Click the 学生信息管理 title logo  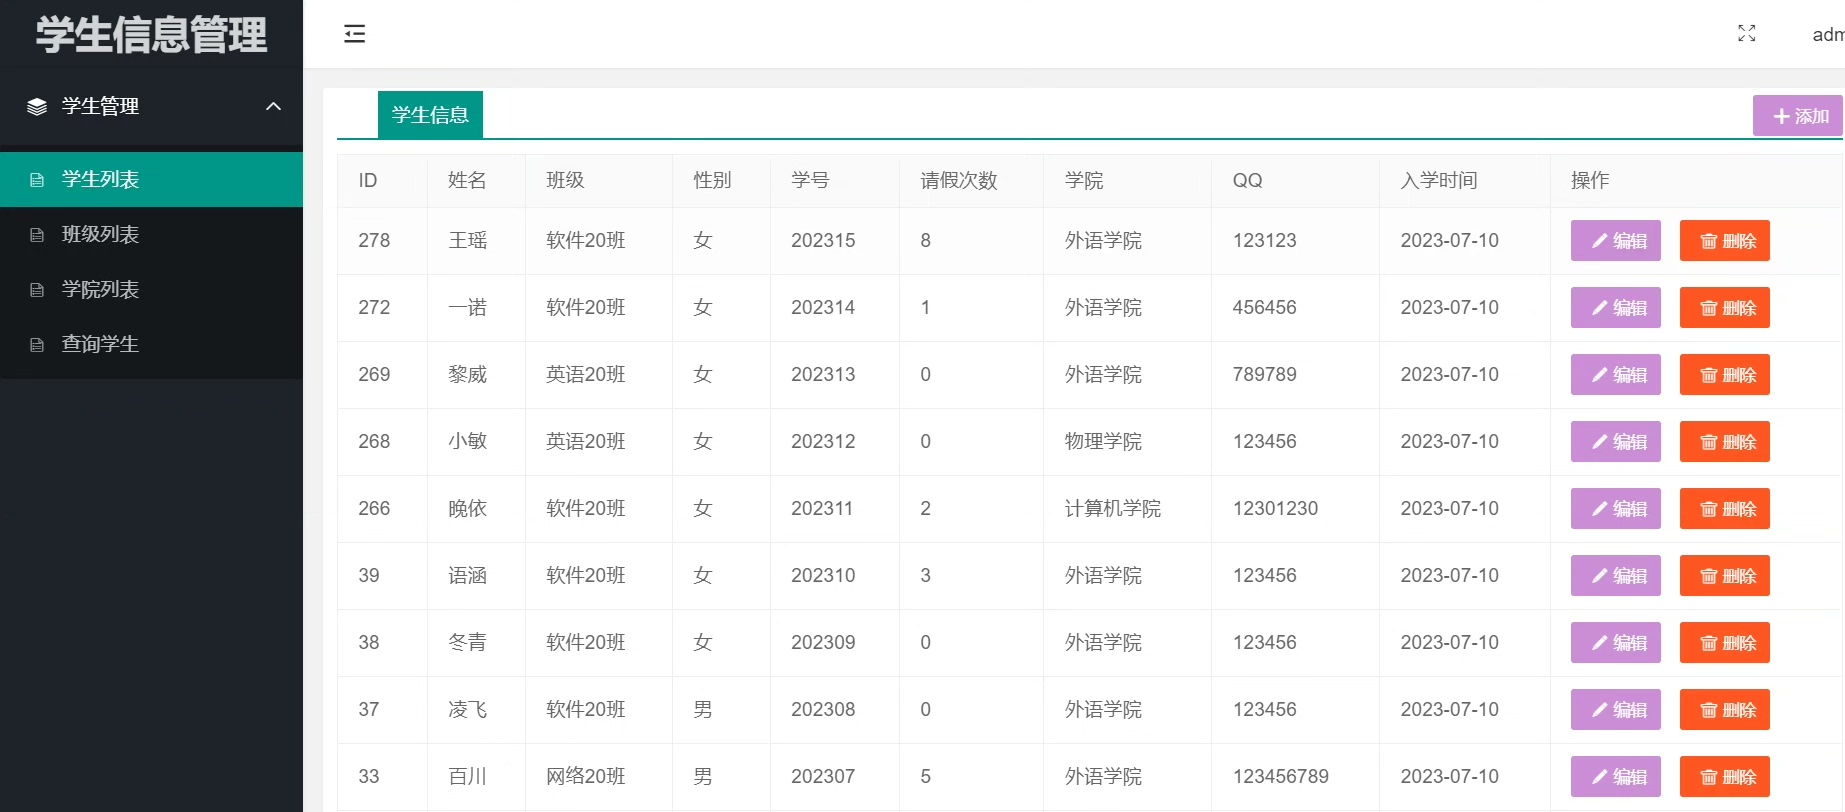[151, 35]
